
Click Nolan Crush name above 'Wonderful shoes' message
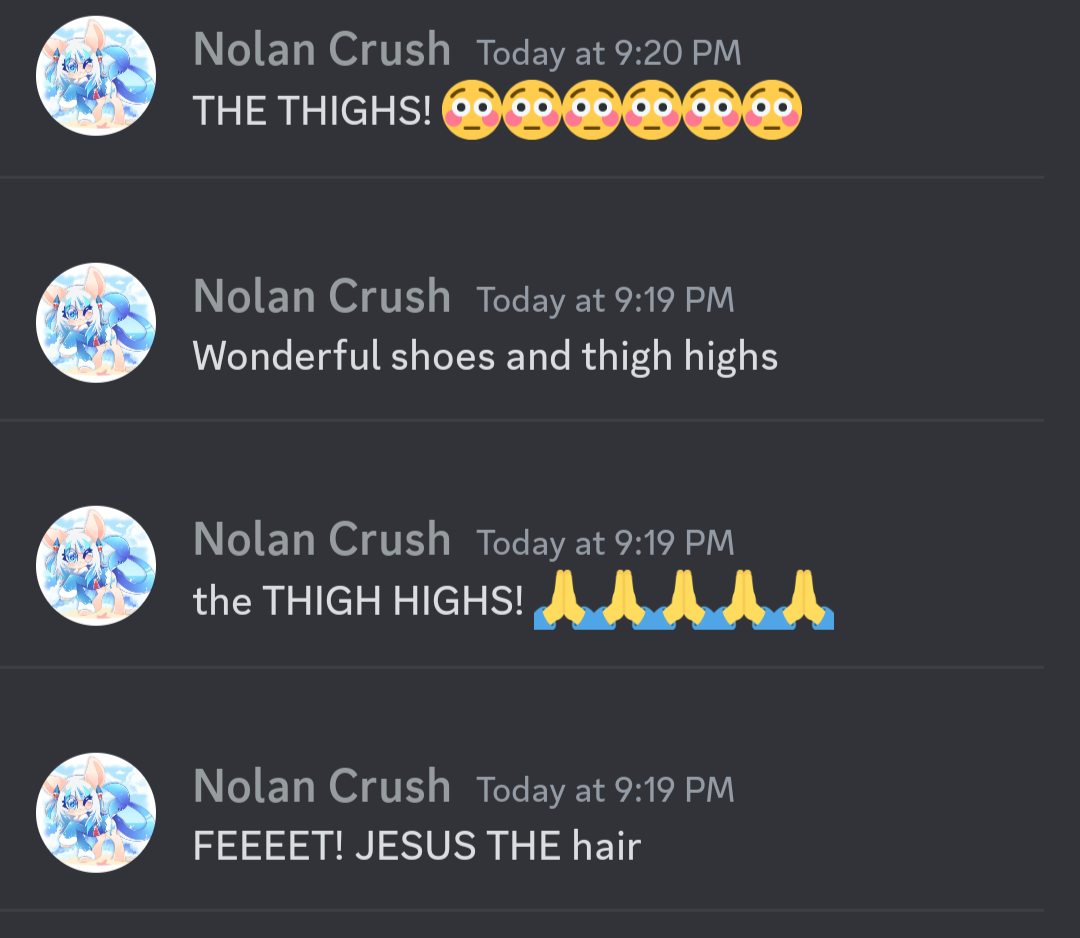coord(322,296)
